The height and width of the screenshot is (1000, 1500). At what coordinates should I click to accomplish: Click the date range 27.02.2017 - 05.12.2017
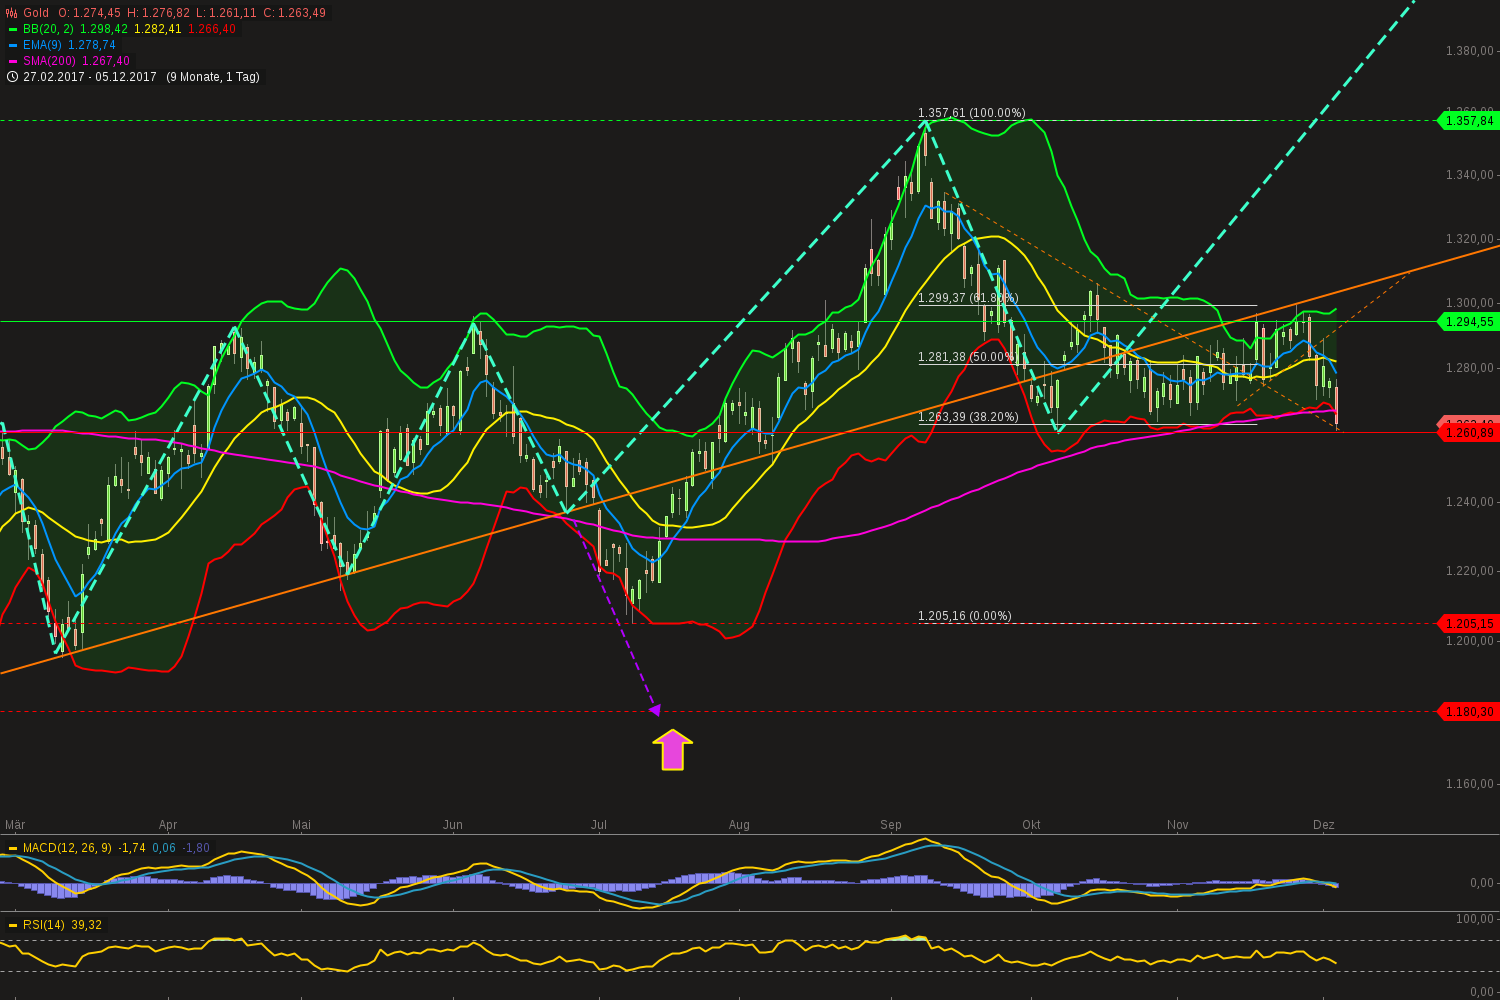tap(90, 77)
